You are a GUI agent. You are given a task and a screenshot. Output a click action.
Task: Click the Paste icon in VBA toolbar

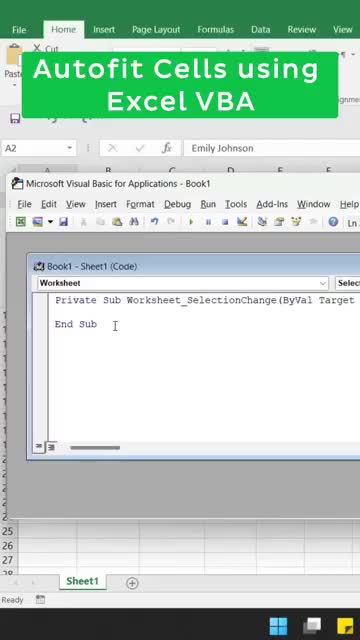click(x=117, y=222)
